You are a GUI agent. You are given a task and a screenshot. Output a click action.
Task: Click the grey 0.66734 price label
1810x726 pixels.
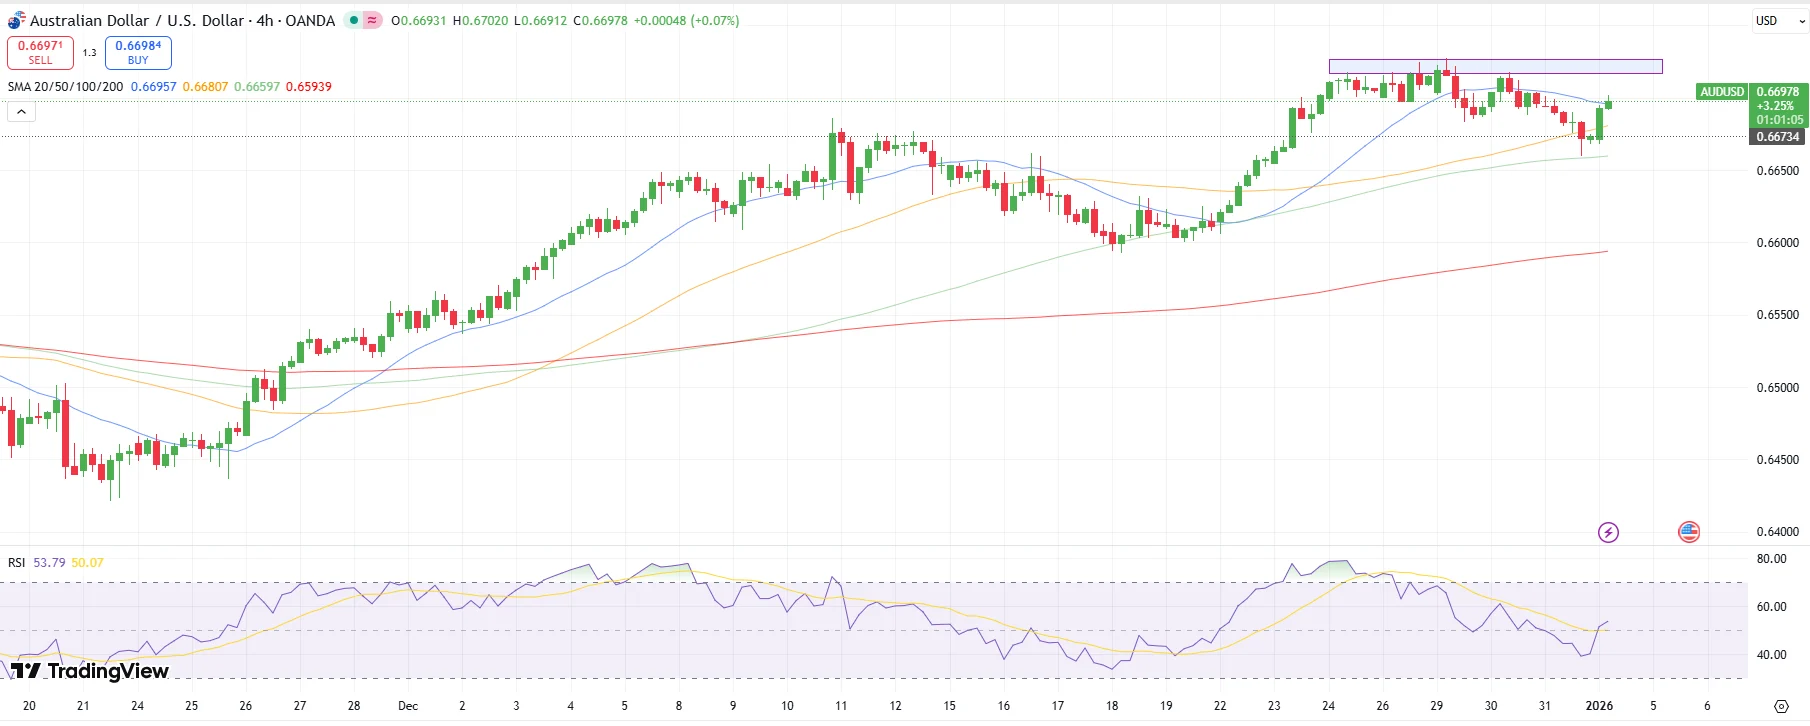coord(1778,137)
